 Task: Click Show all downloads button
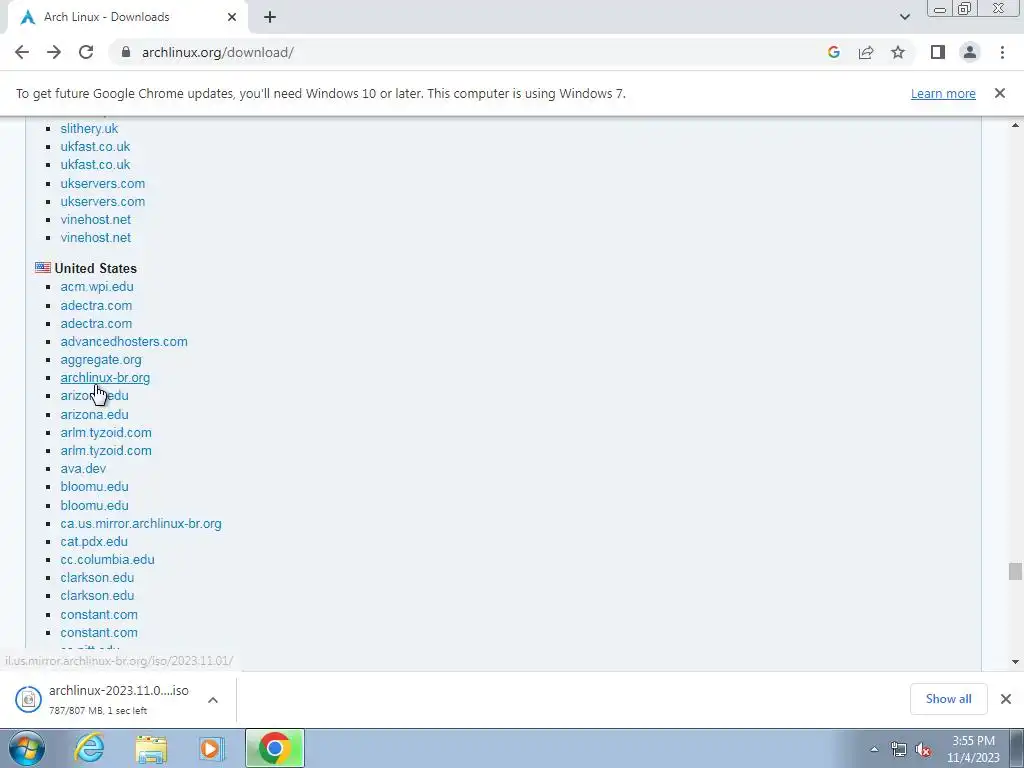[948, 699]
